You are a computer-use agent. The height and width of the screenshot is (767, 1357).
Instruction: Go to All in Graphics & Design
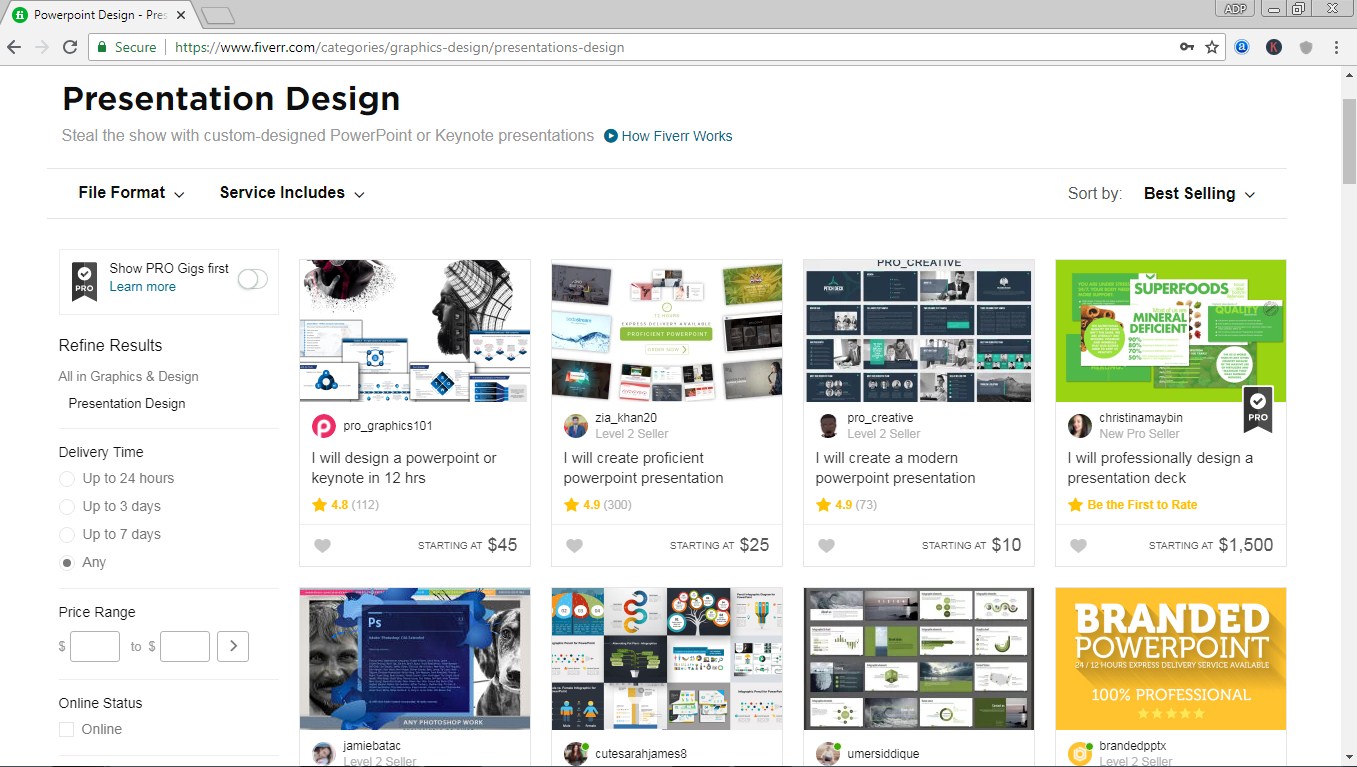[x=128, y=377]
